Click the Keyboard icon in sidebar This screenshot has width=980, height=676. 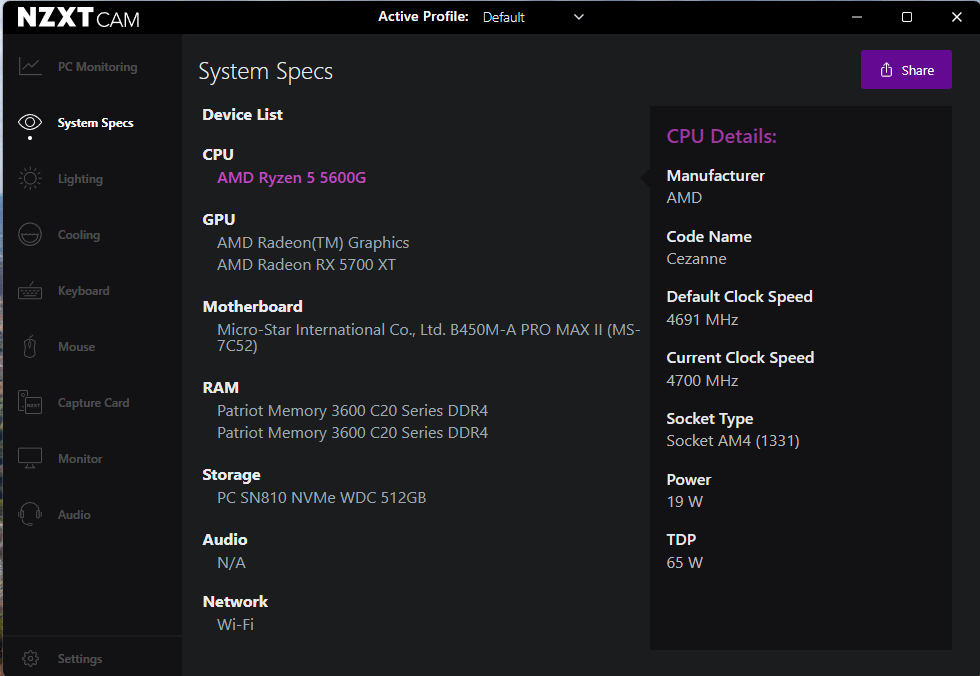(x=30, y=291)
